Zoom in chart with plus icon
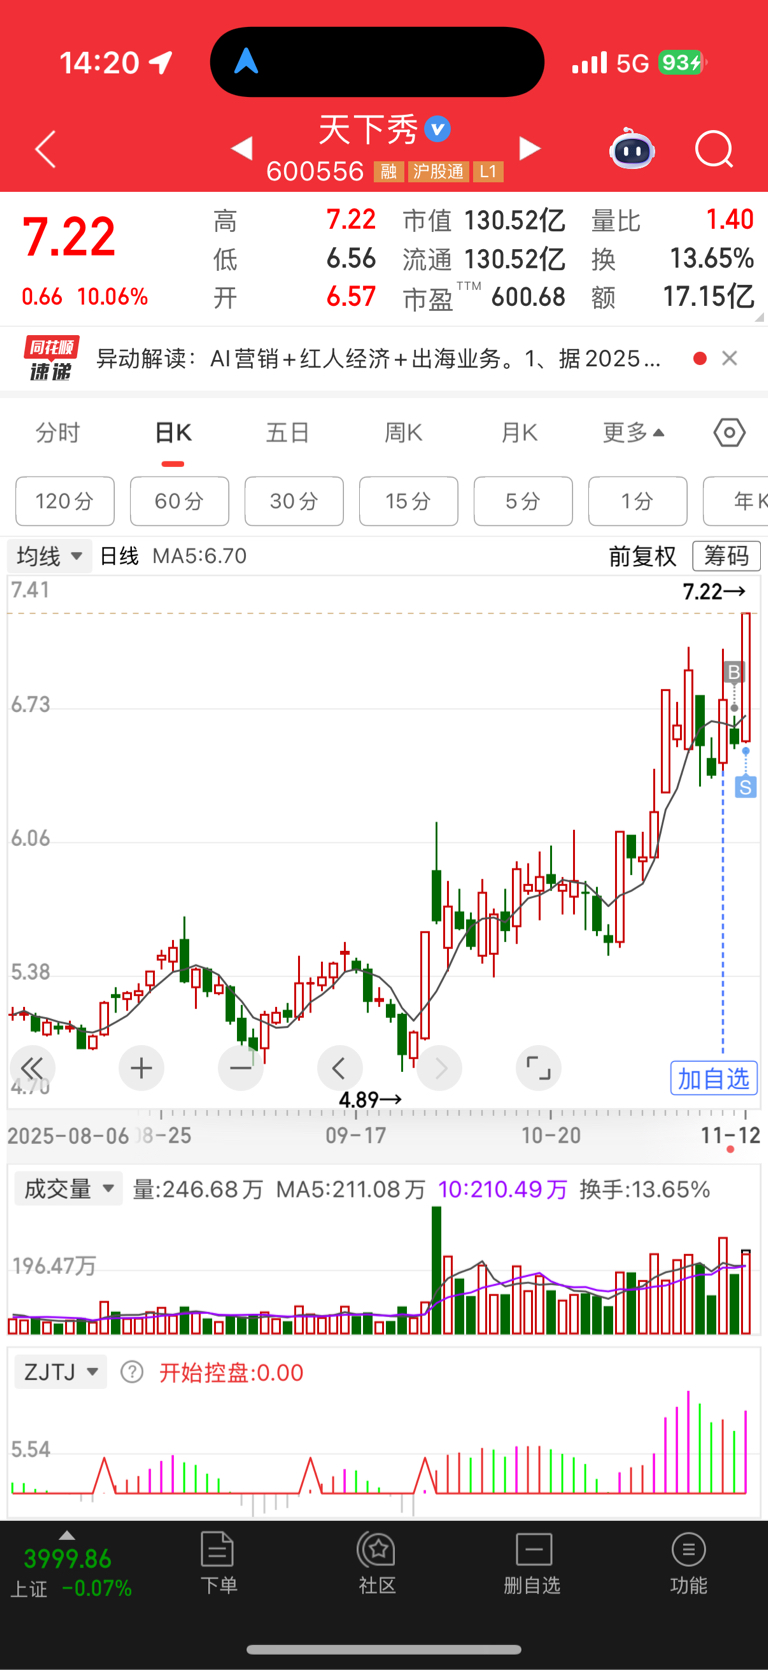The image size is (768, 1670). coord(141,1068)
